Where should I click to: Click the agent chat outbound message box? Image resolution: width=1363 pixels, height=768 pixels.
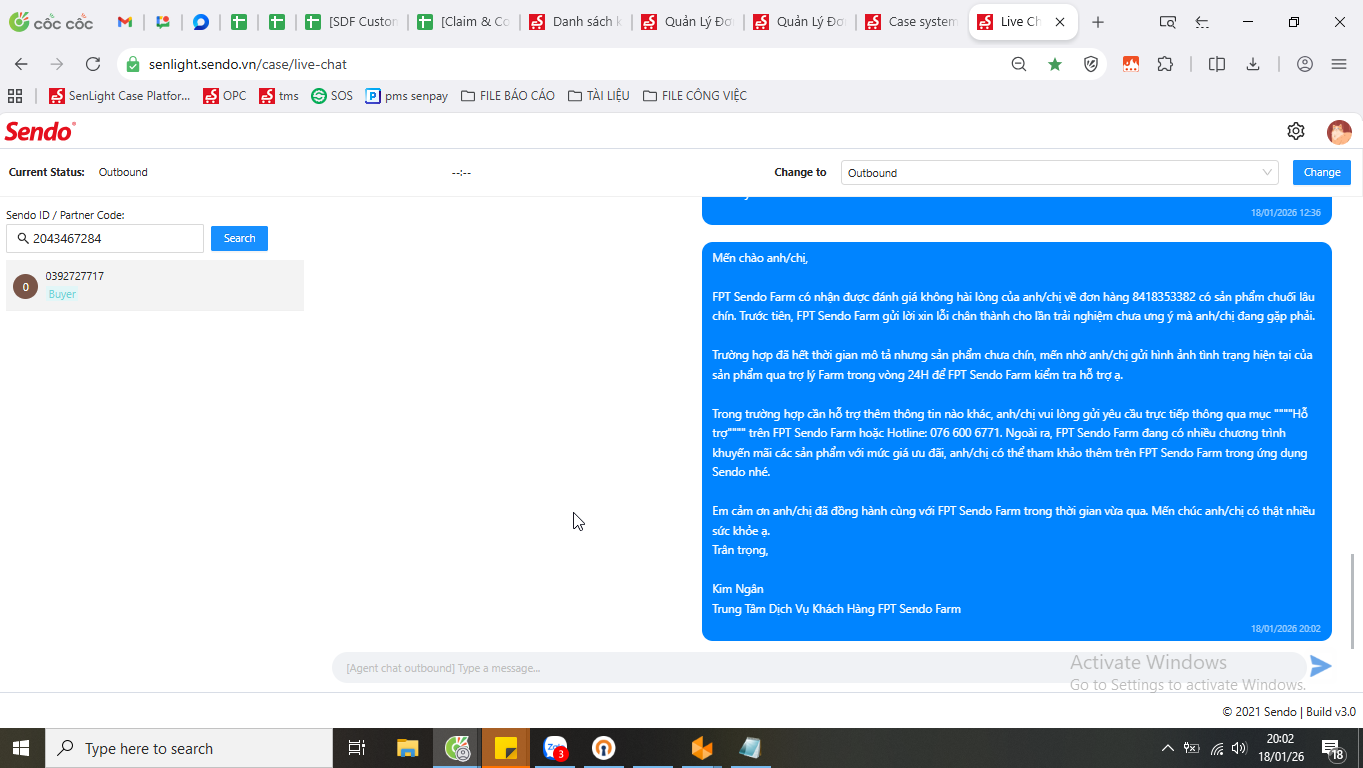click(818, 668)
